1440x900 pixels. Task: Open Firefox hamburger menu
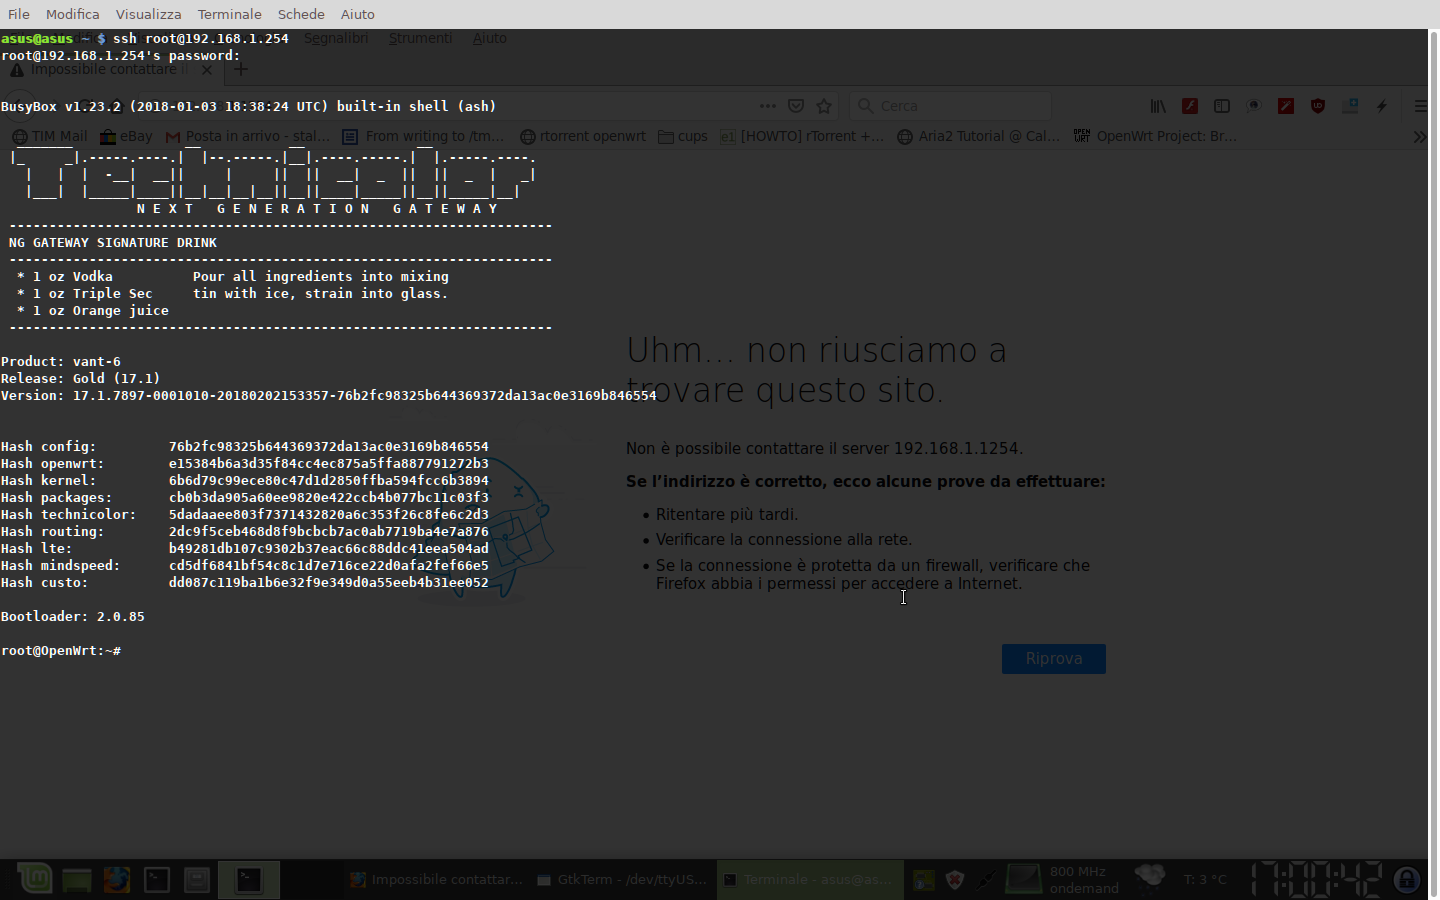(1420, 106)
